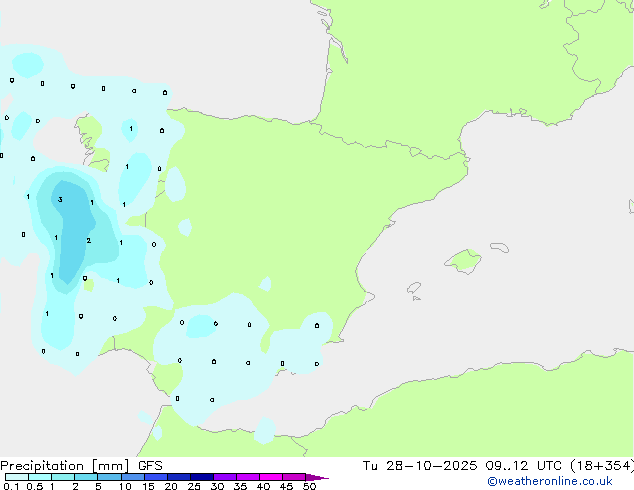Click the 0.1–0.5 mm lightest legend swatch
This screenshot has width=634, height=490.
(17, 477)
